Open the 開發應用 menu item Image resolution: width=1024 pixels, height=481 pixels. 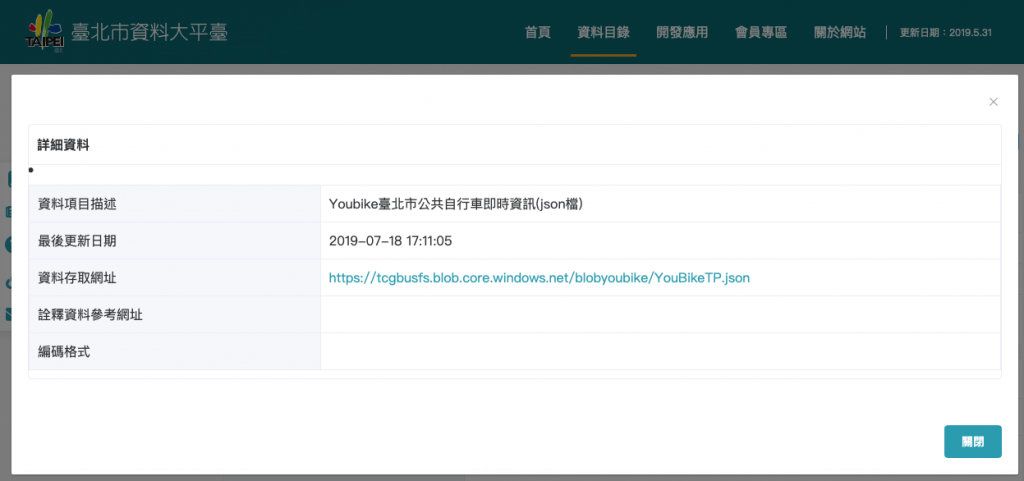pyautogui.click(x=682, y=33)
